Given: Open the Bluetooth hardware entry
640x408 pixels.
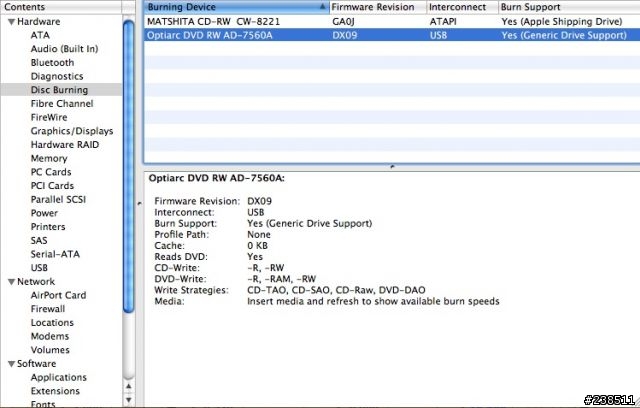Looking at the screenshot, I should pyautogui.click(x=52, y=62).
